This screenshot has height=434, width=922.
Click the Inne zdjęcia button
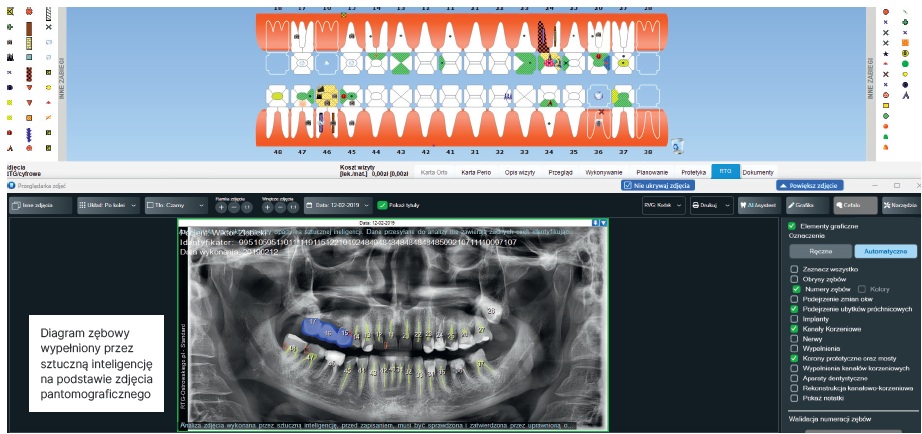pos(39,205)
